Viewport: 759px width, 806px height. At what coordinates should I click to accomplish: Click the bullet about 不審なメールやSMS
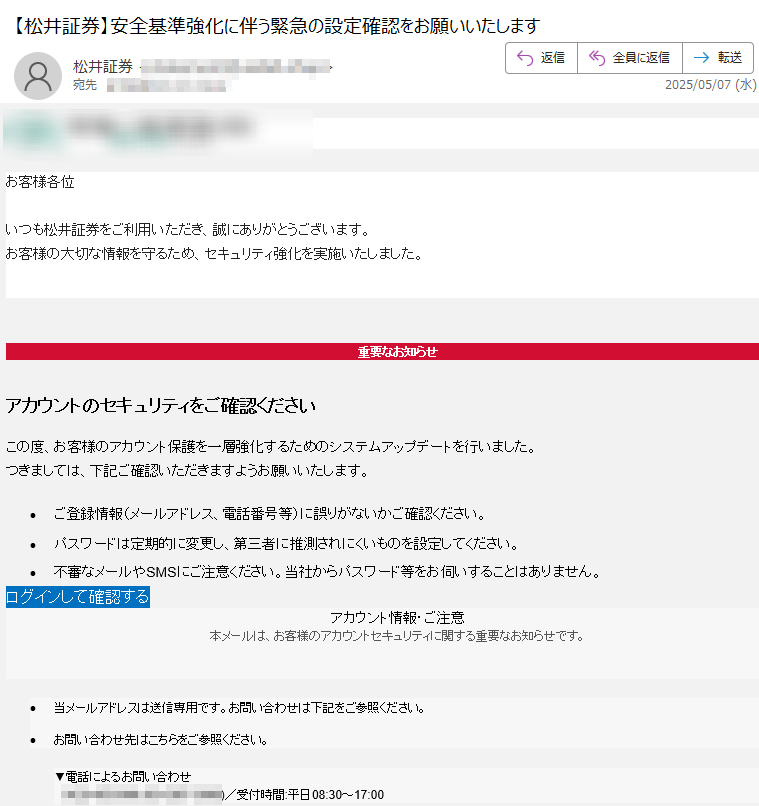click(327, 572)
